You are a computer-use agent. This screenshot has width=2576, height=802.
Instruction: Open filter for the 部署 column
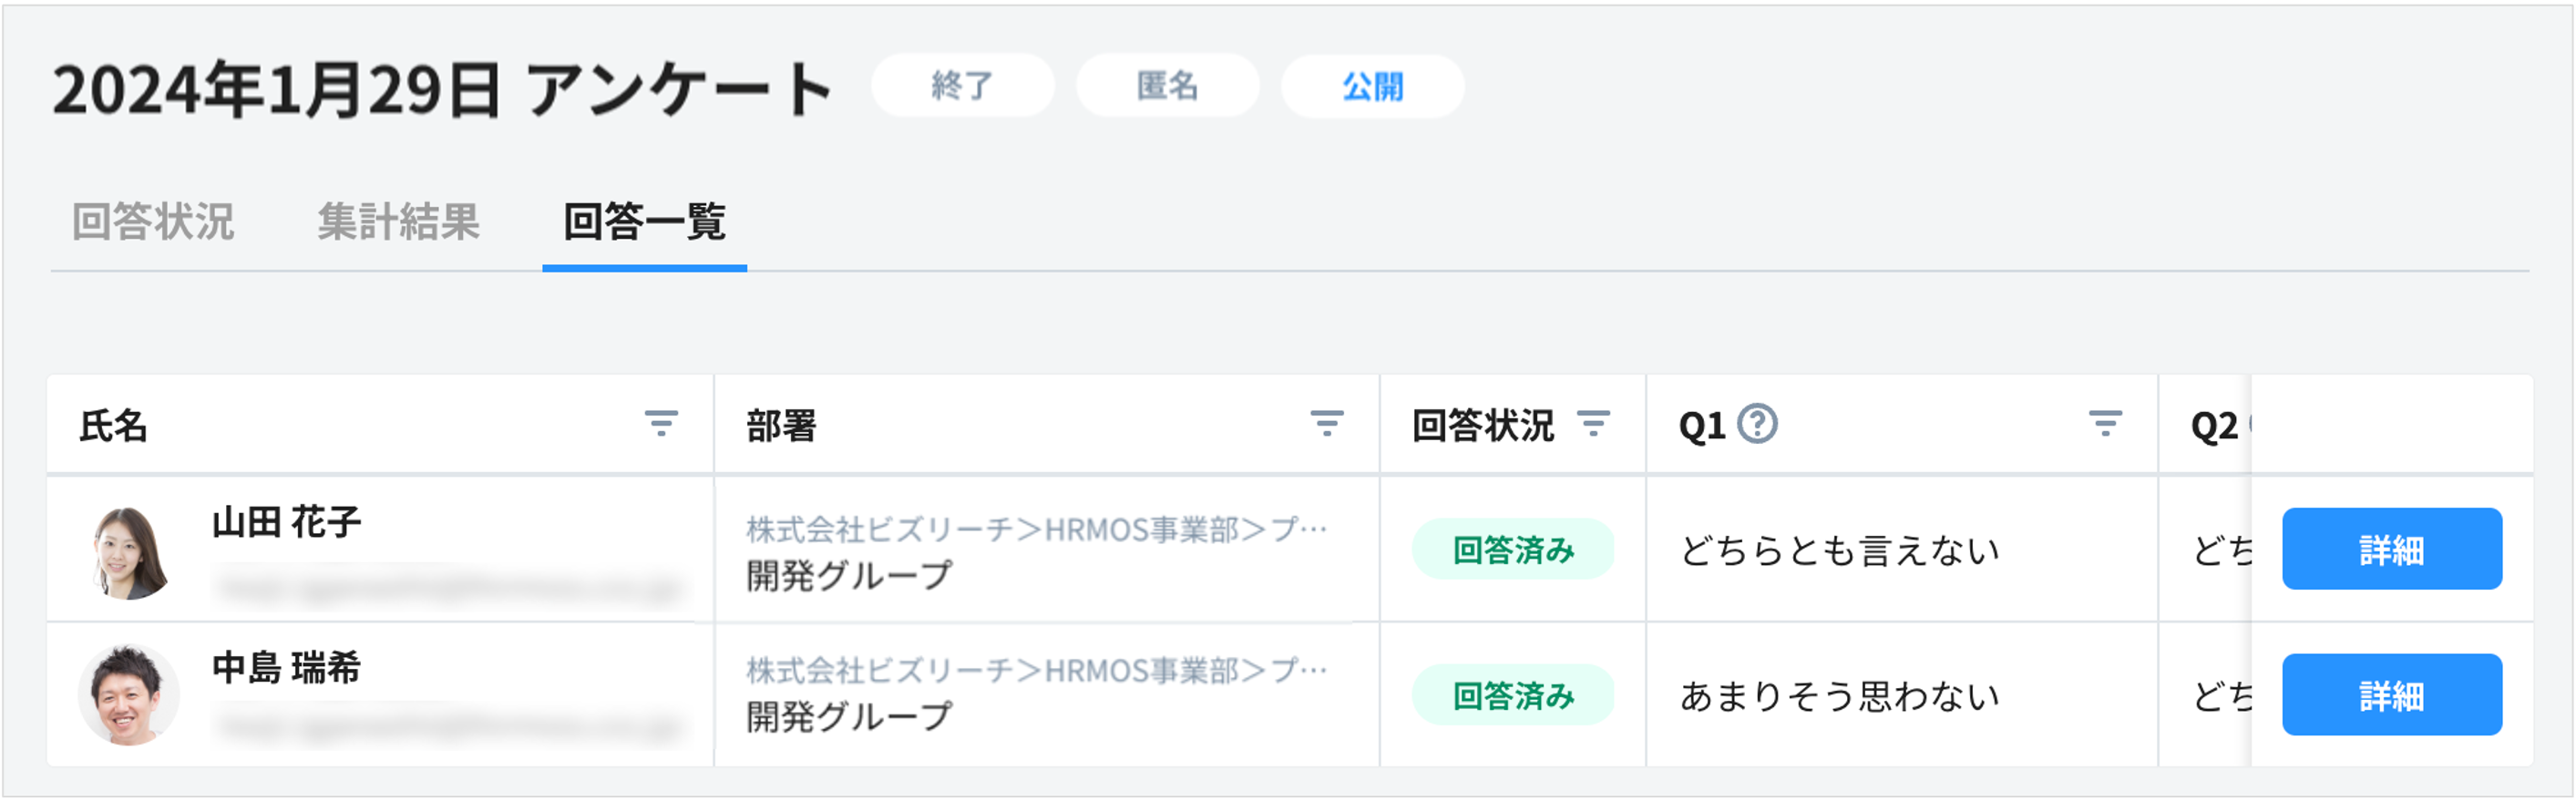pyautogui.click(x=1327, y=424)
